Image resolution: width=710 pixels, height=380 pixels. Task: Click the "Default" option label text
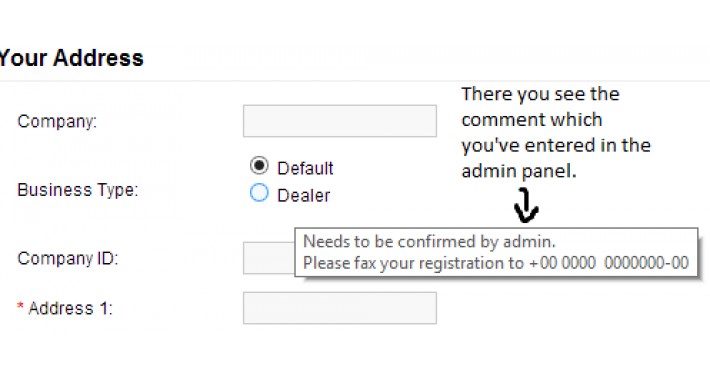pyautogui.click(x=305, y=168)
